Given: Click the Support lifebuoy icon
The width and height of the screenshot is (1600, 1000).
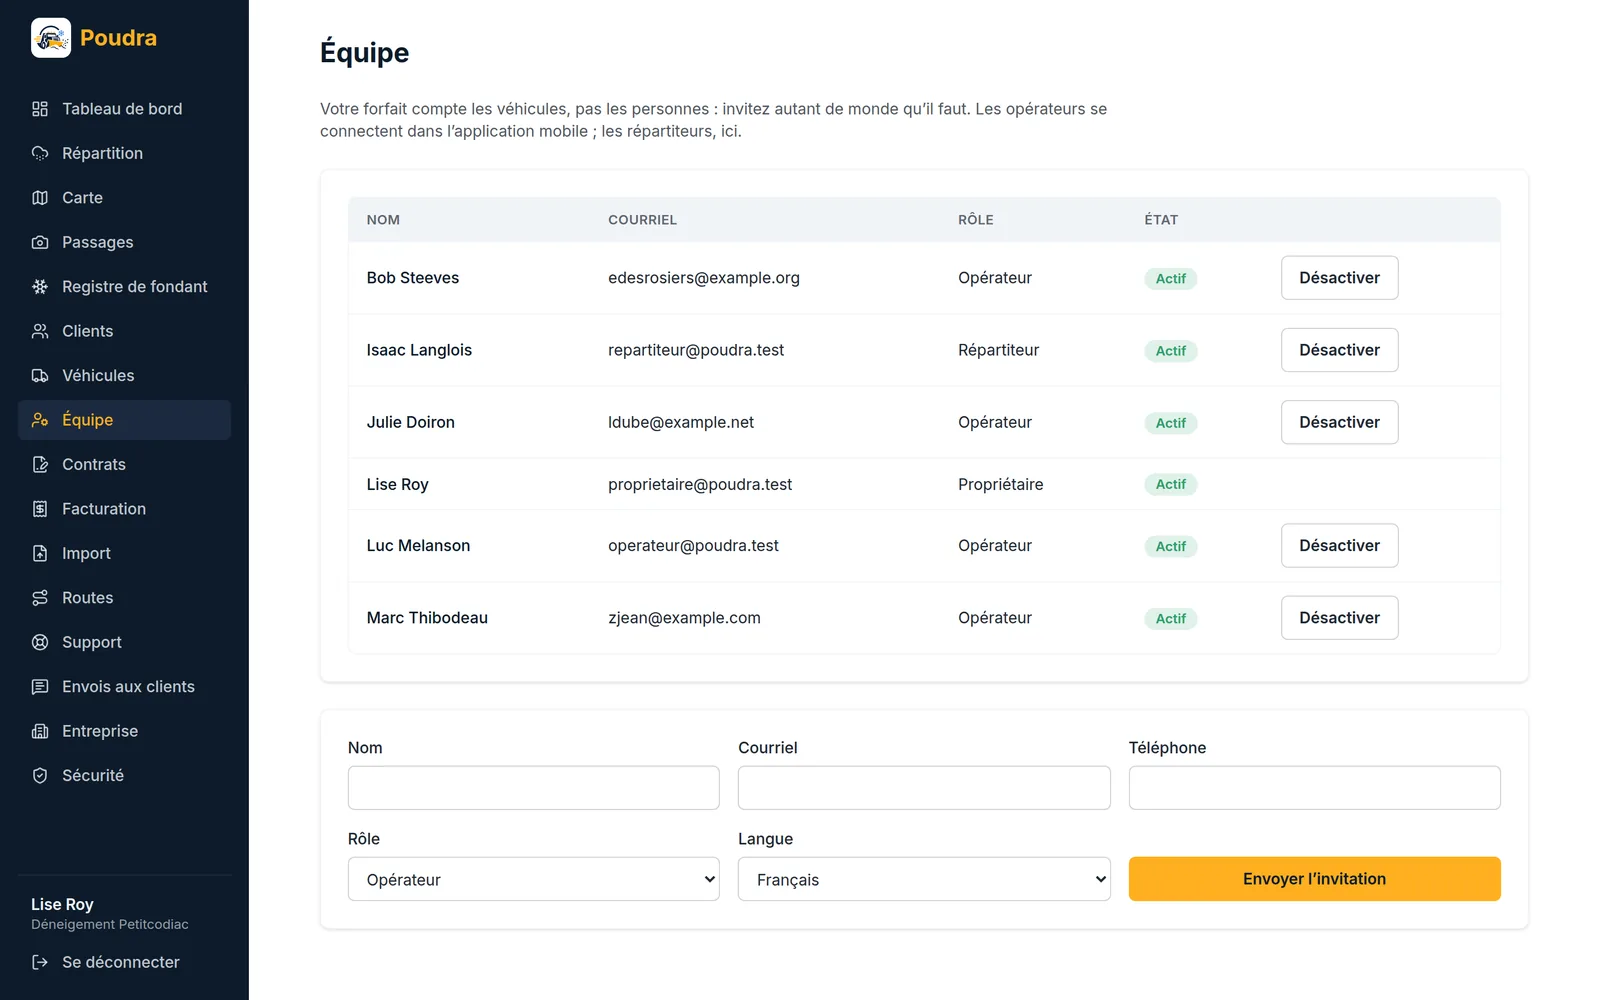Looking at the screenshot, I should tap(40, 642).
